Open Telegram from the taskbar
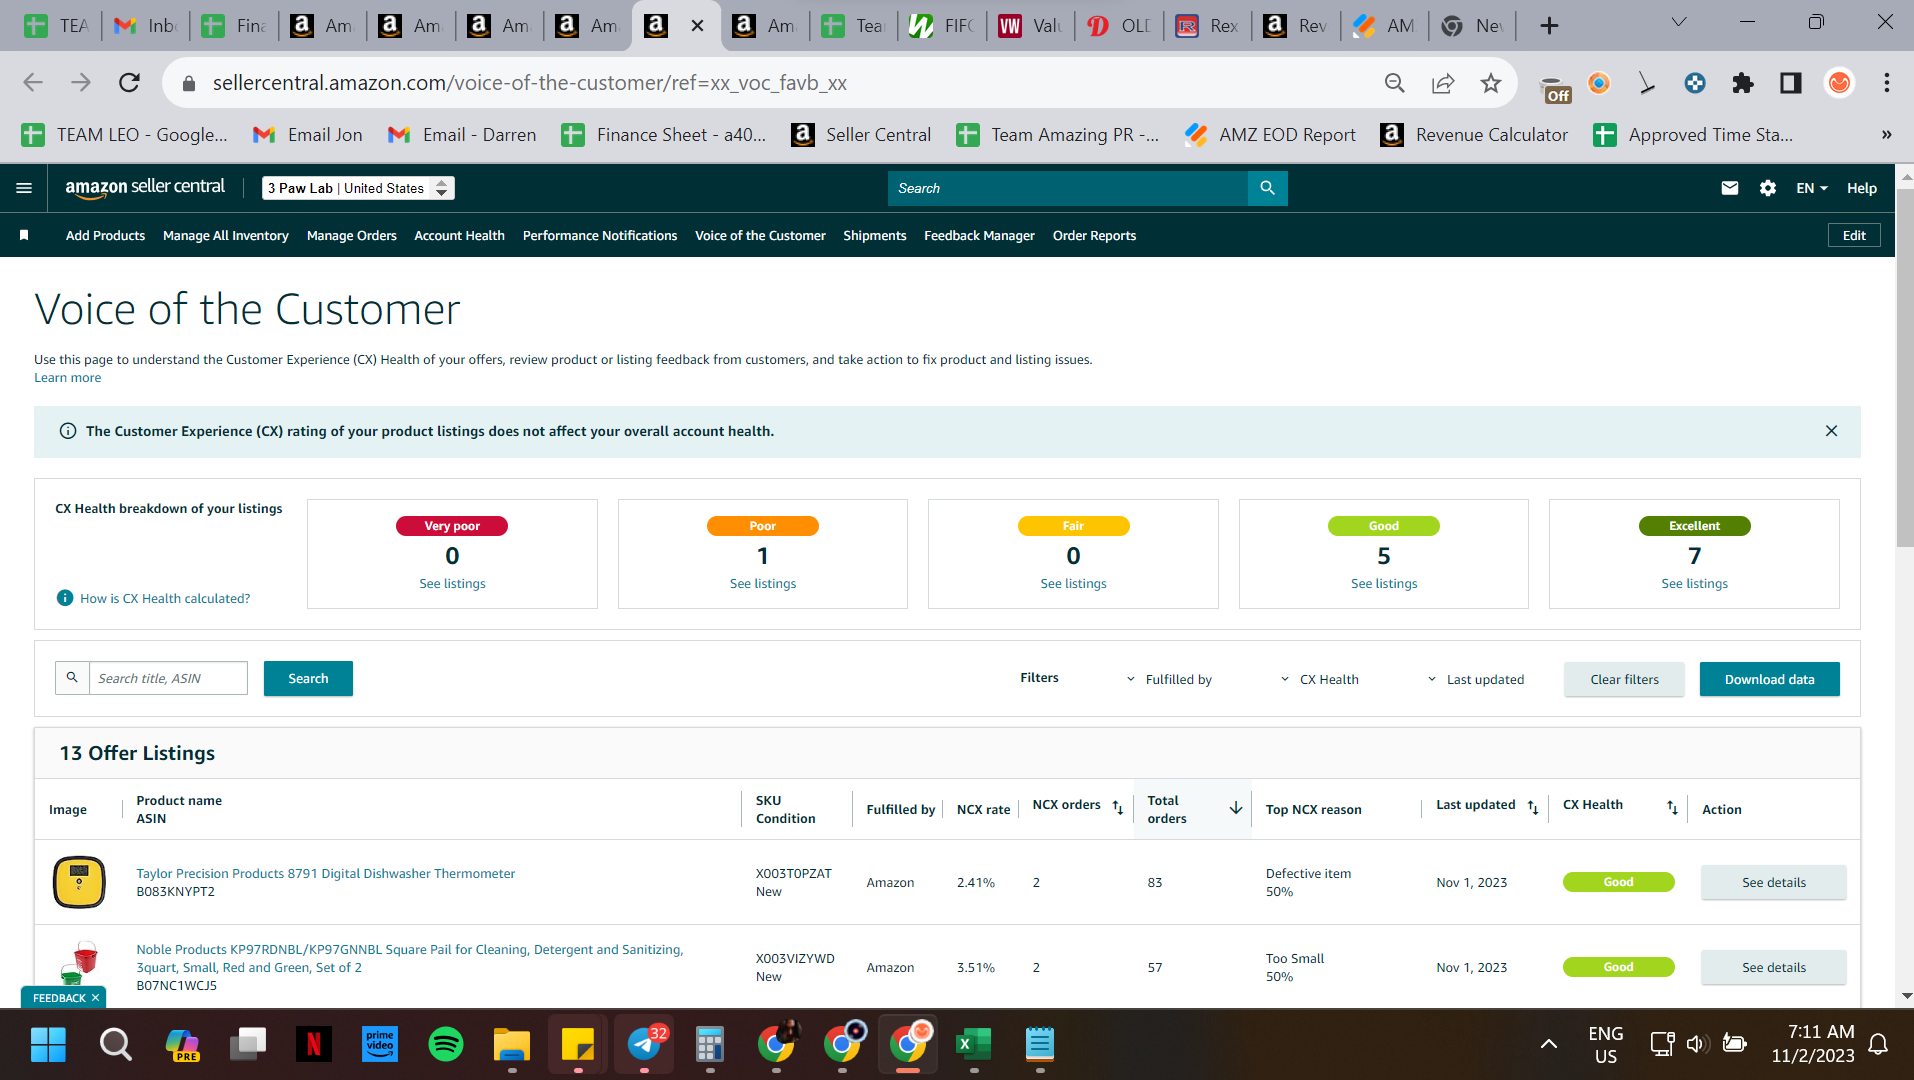 coord(645,1044)
